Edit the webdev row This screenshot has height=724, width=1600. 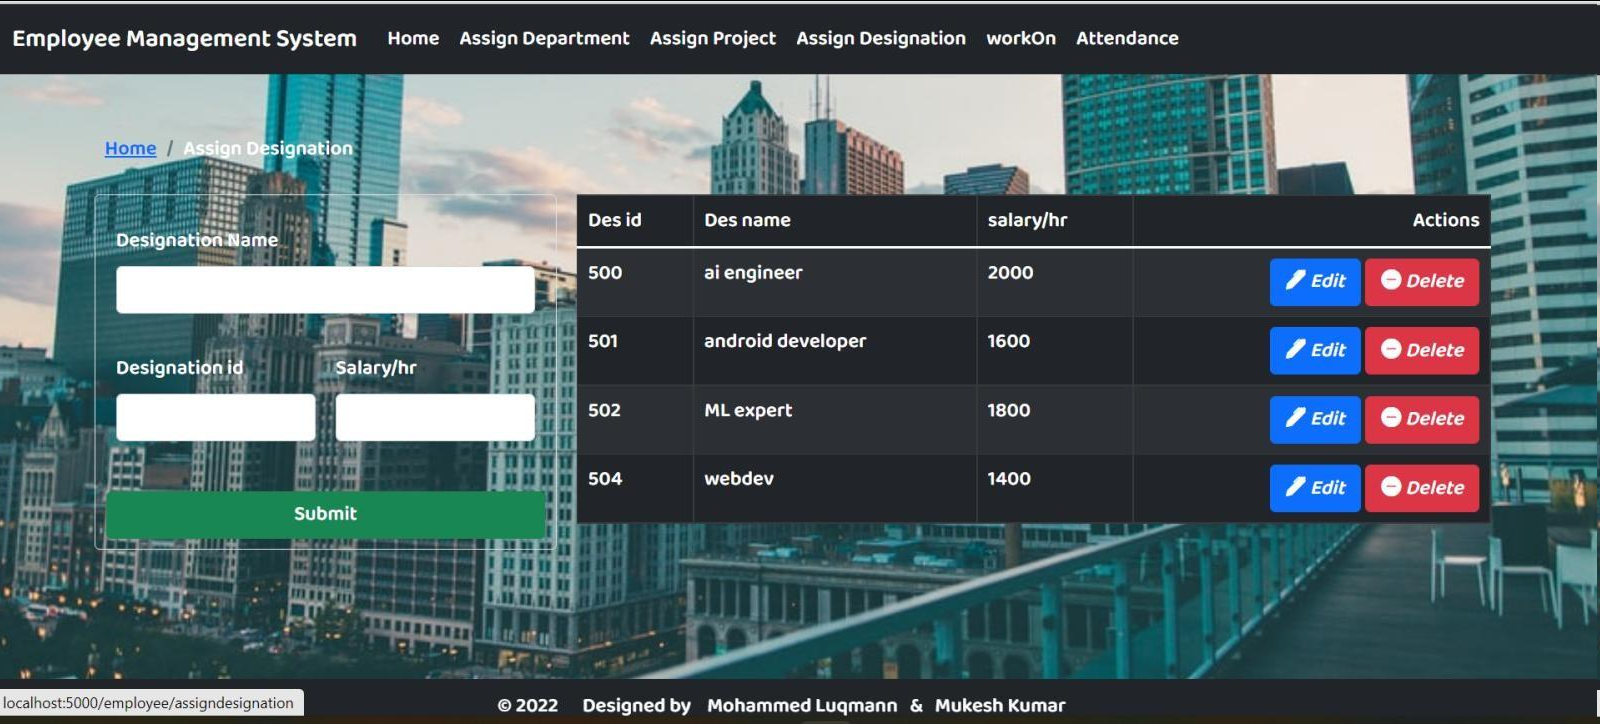(1315, 488)
